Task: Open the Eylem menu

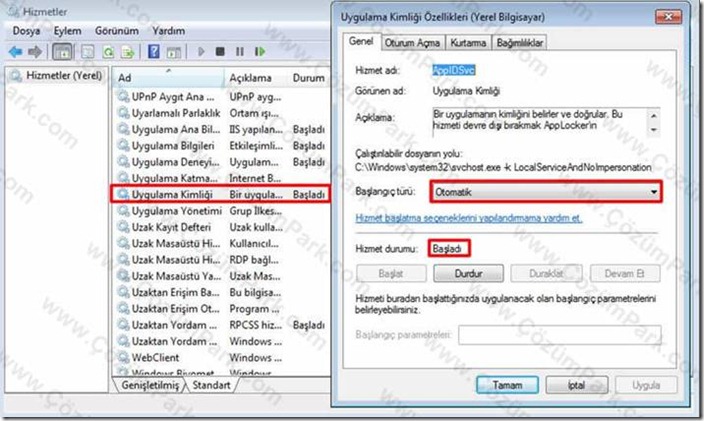Action: pos(67,31)
